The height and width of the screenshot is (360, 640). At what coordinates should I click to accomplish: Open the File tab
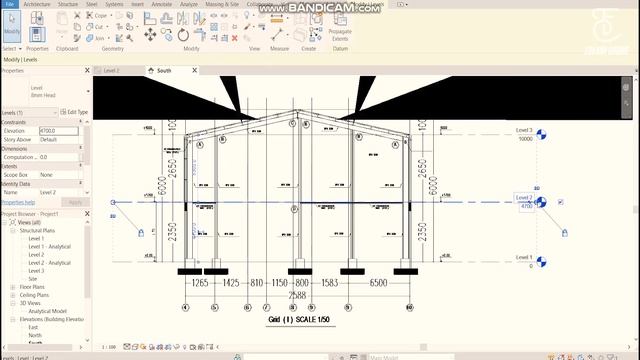point(9,4)
